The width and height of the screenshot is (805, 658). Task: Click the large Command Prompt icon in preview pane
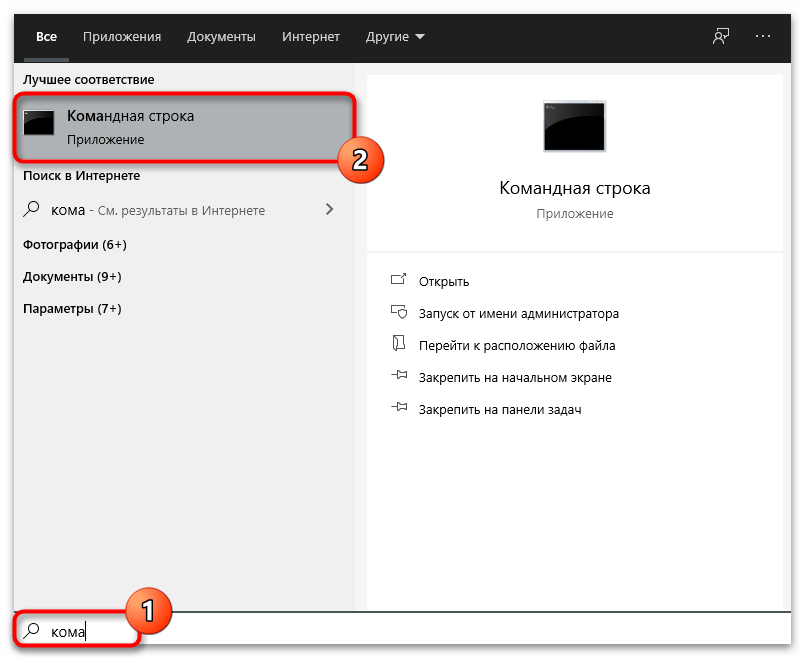tap(573, 127)
